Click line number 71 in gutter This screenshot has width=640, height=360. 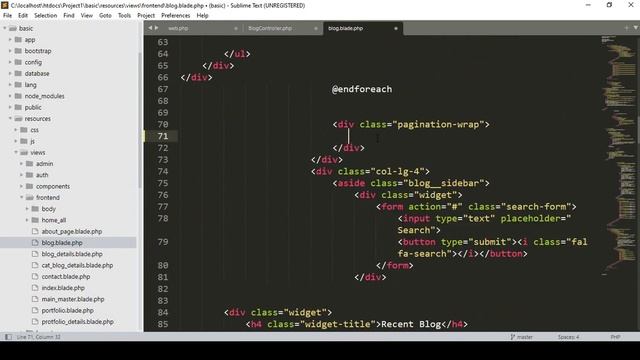163,136
